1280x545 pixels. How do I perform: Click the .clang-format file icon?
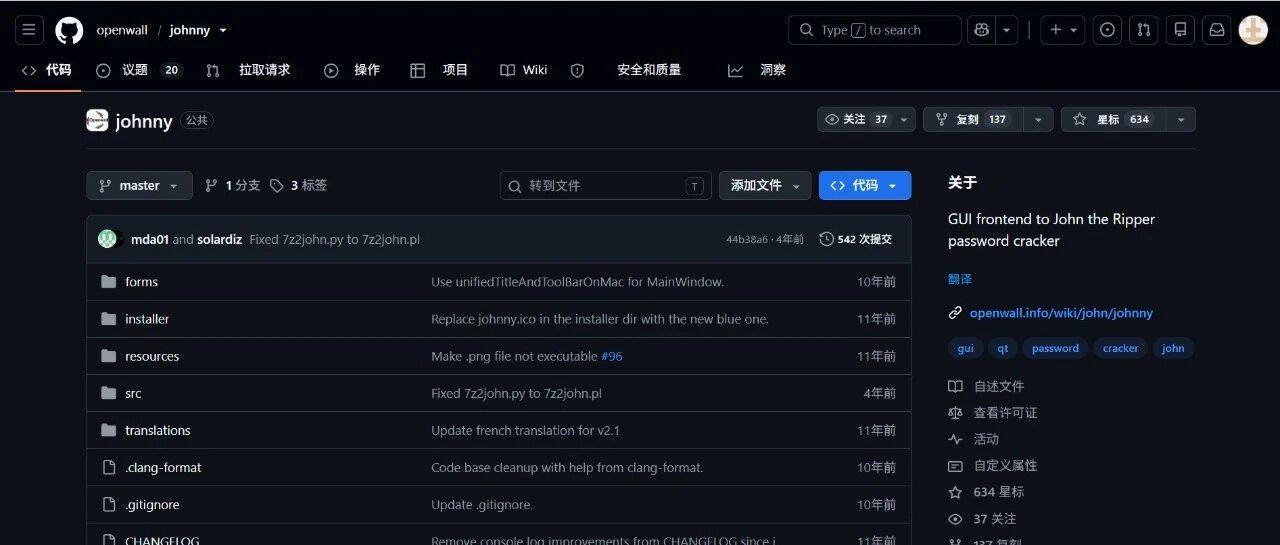click(109, 467)
